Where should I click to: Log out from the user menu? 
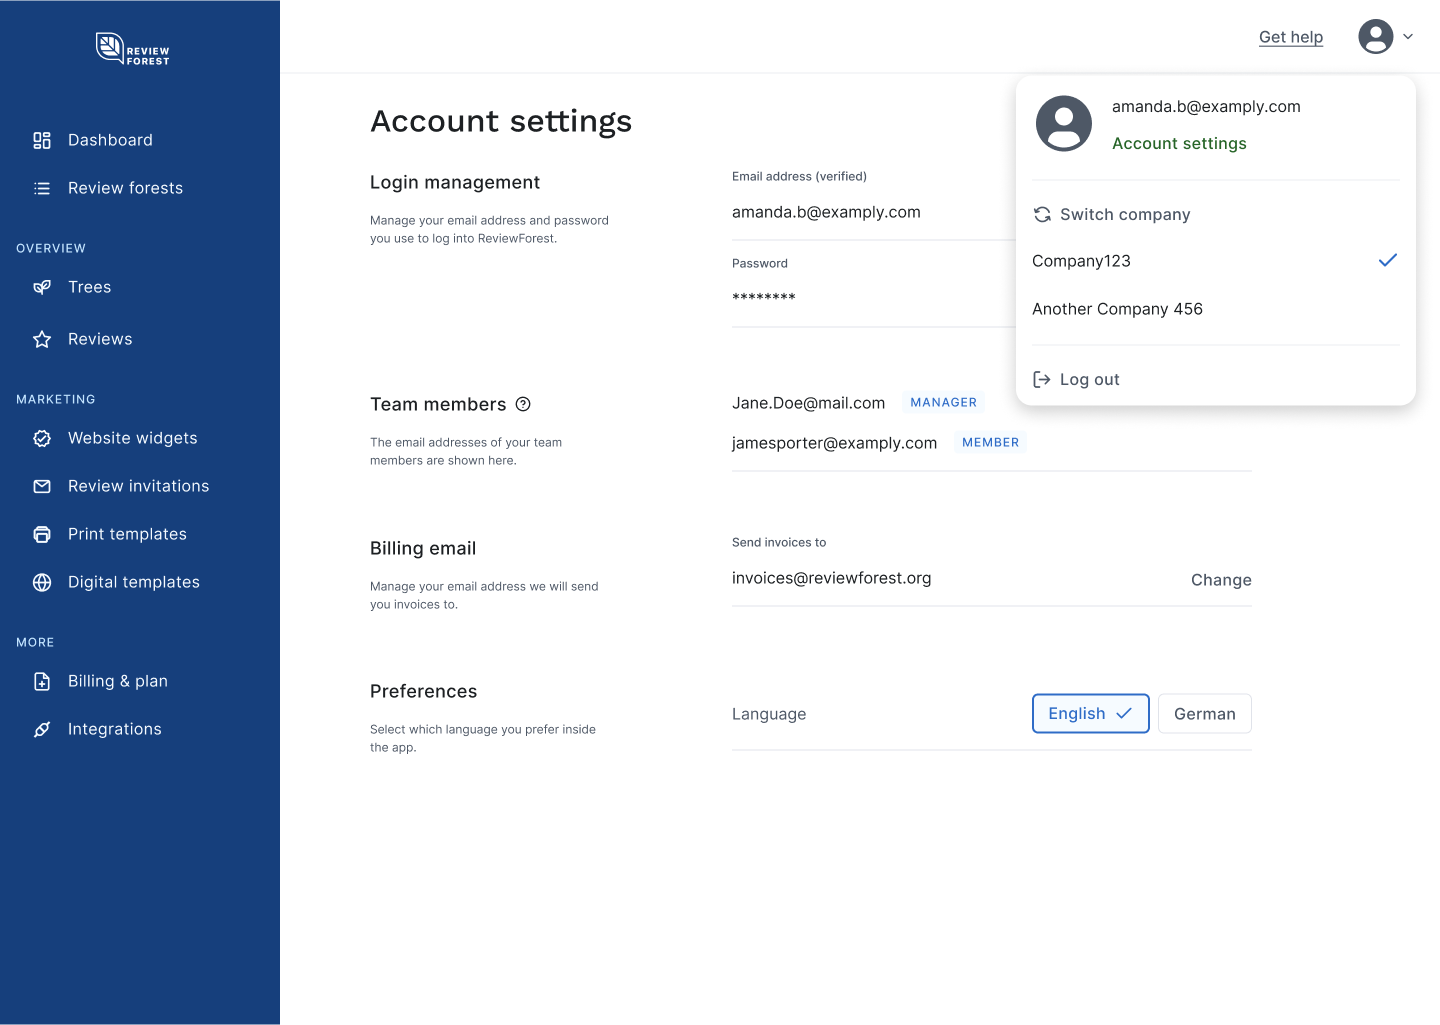(1088, 380)
